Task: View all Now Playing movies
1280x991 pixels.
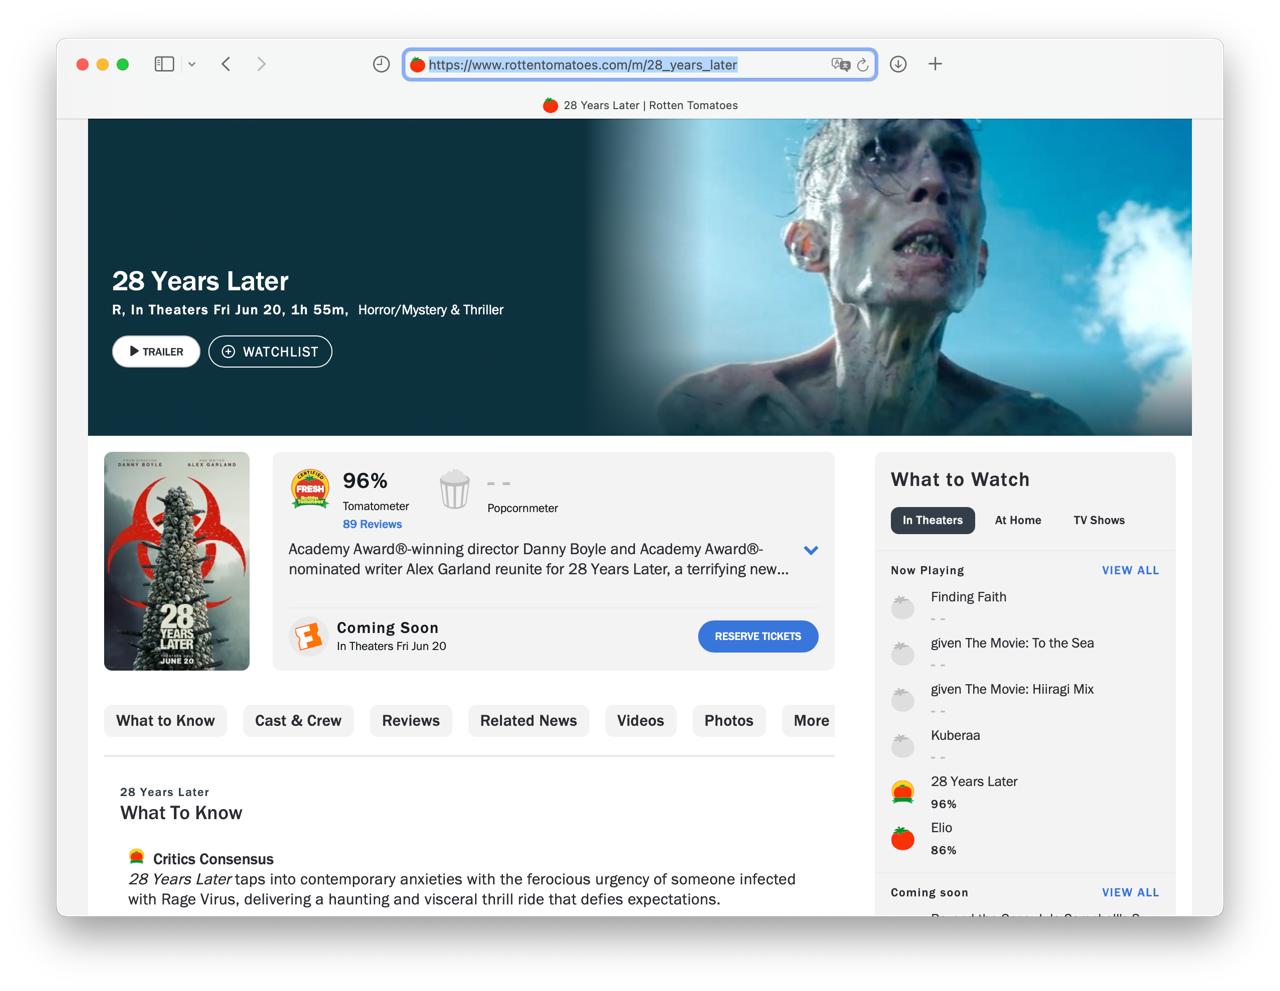Action: pos(1130,570)
